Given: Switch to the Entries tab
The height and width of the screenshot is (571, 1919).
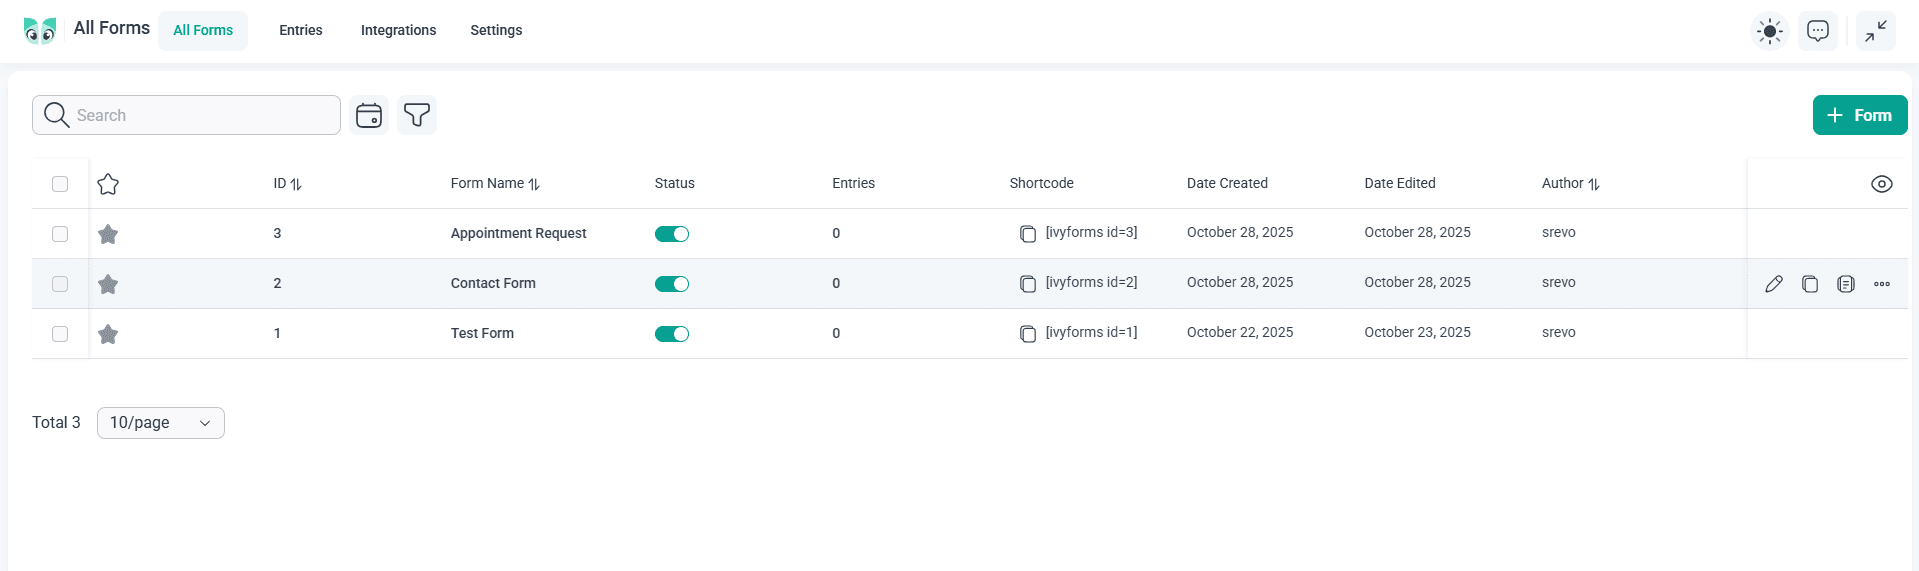Looking at the screenshot, I should [x=300, y=31].
